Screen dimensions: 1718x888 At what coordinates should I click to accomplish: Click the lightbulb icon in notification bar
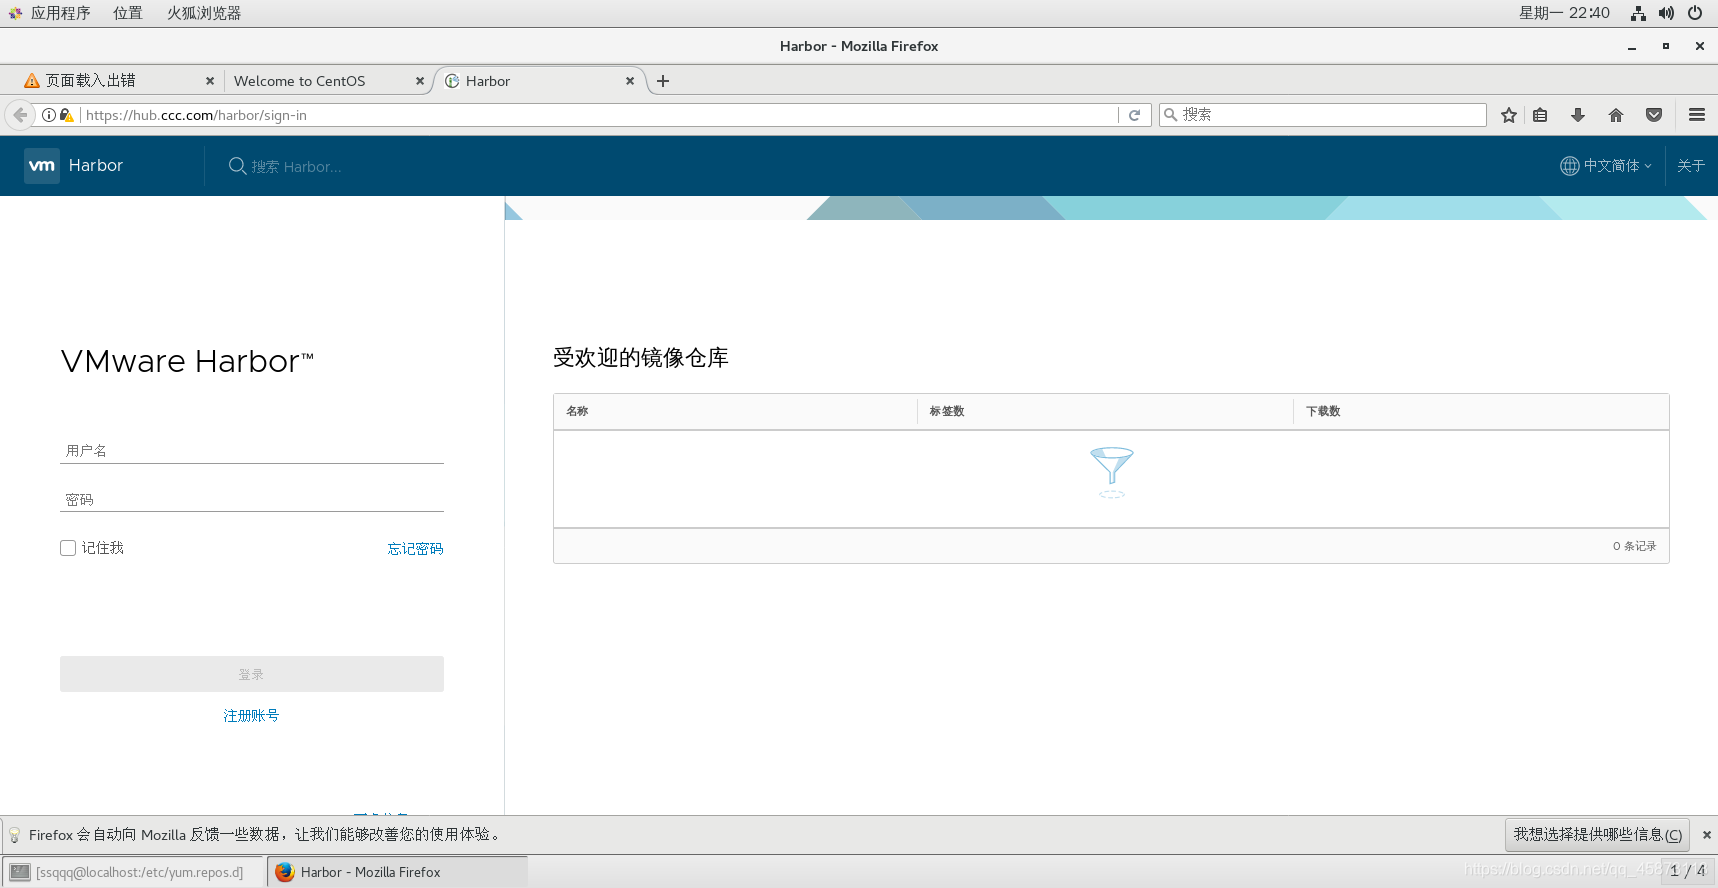pos(14,835)
